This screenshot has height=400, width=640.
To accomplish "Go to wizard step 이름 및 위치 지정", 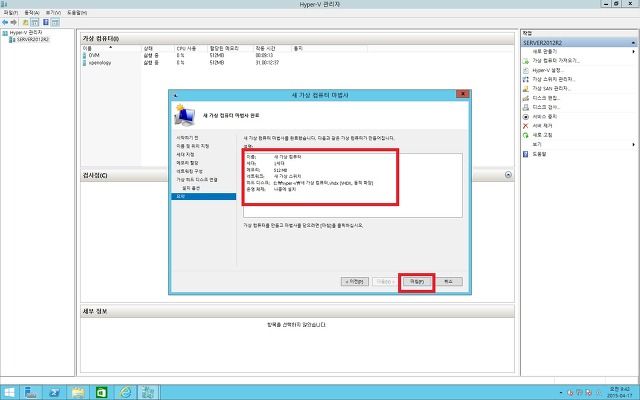I will [192, 146].
